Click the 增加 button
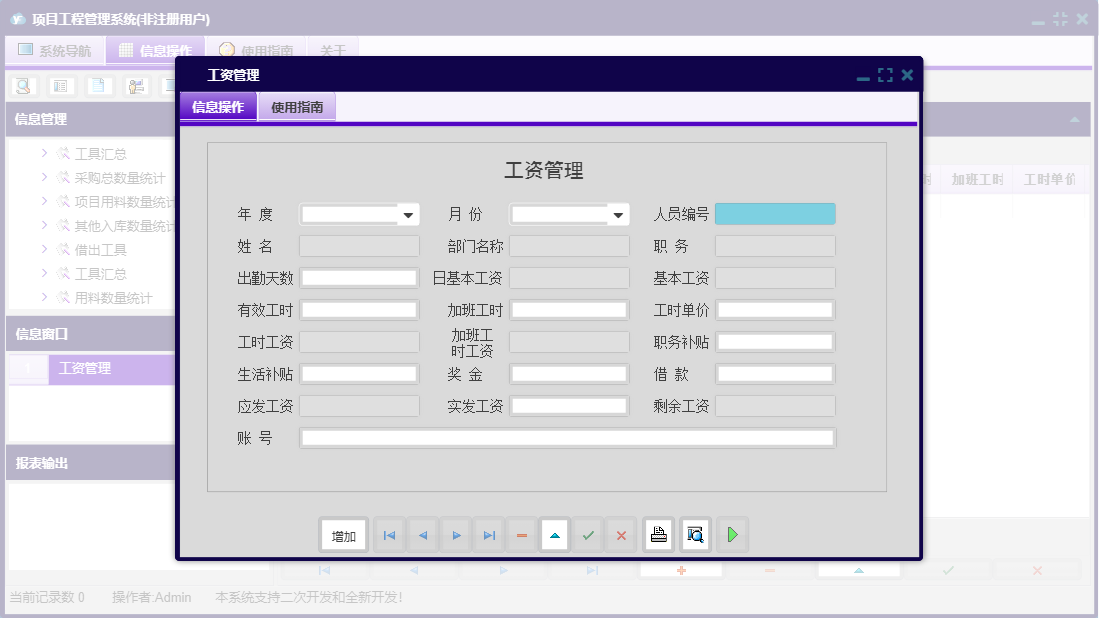This screenshot has width=1099, height=618. (x=343, y=534)
